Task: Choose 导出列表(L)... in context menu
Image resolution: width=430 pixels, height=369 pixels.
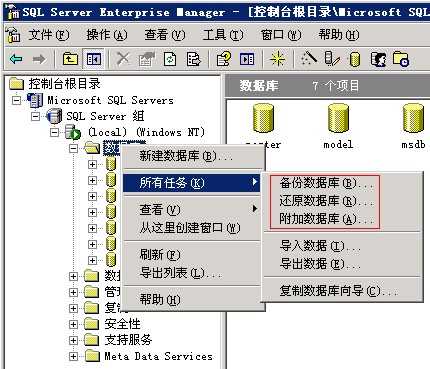Action: click(191, 273)
